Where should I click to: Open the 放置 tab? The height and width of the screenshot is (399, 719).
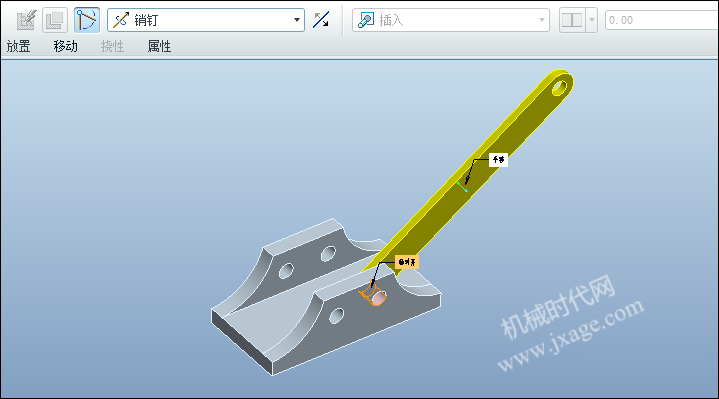[x=18, y=46]
